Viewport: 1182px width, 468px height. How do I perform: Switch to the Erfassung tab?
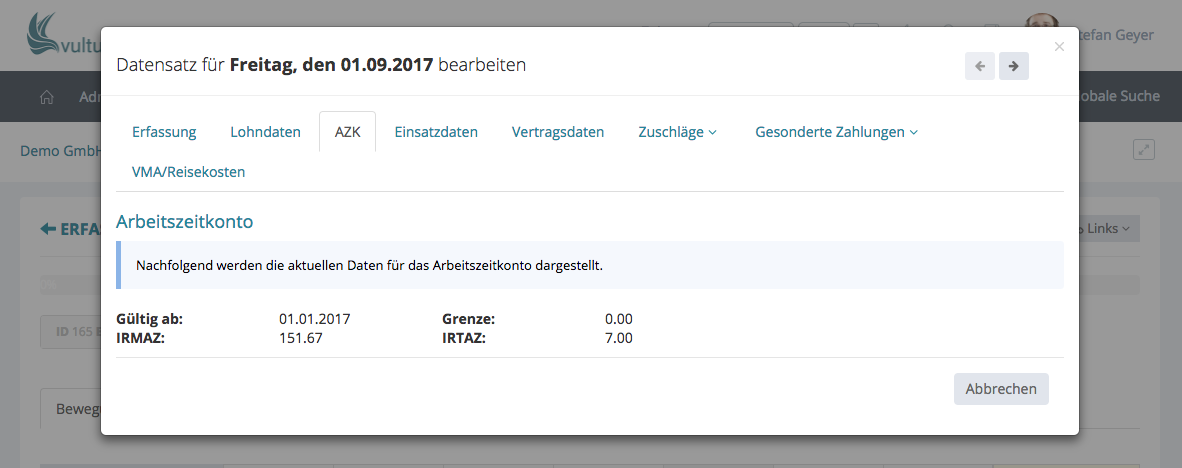164,132
